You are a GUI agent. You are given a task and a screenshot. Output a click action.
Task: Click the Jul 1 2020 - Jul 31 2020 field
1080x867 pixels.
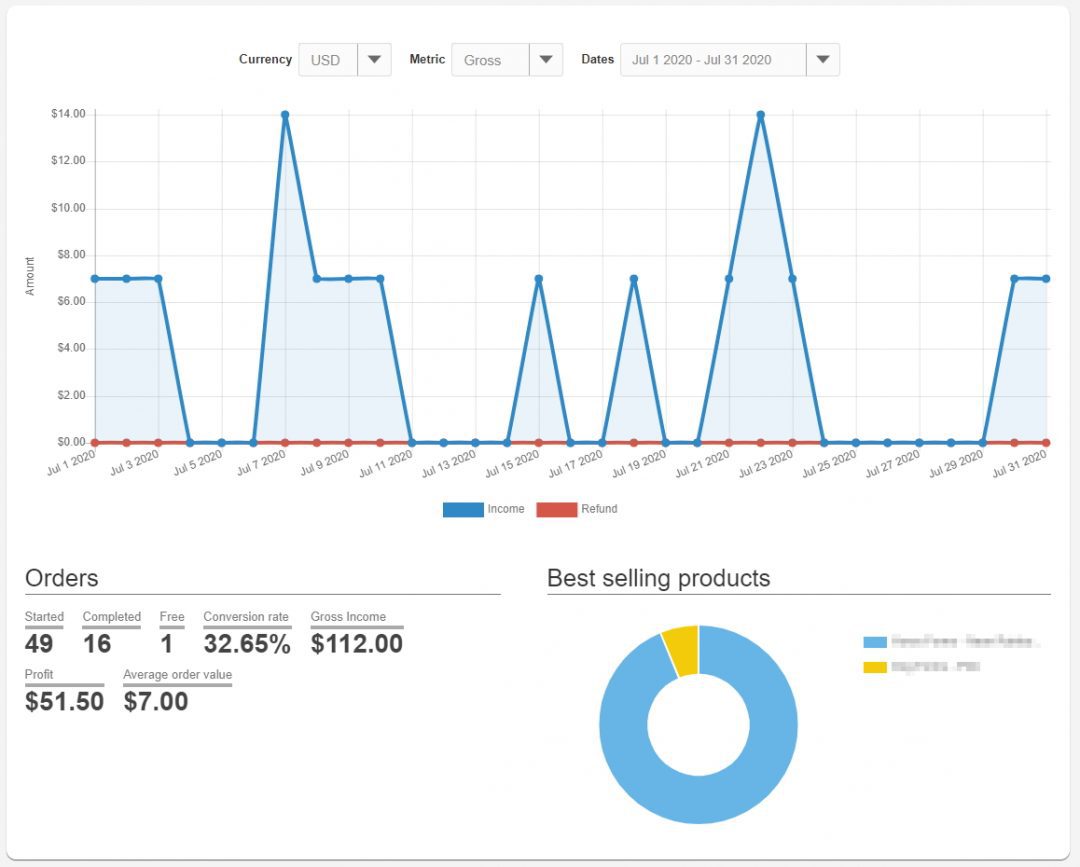[713, 60]
